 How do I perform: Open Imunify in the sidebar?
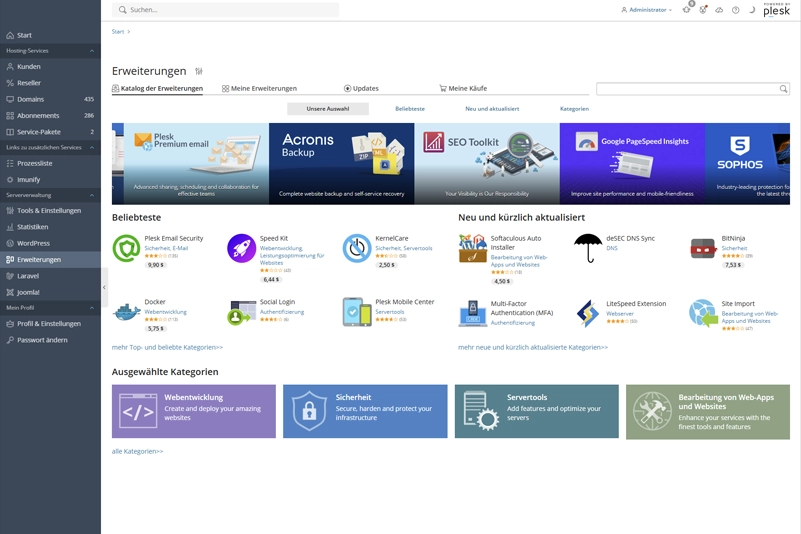pos(50,180)
